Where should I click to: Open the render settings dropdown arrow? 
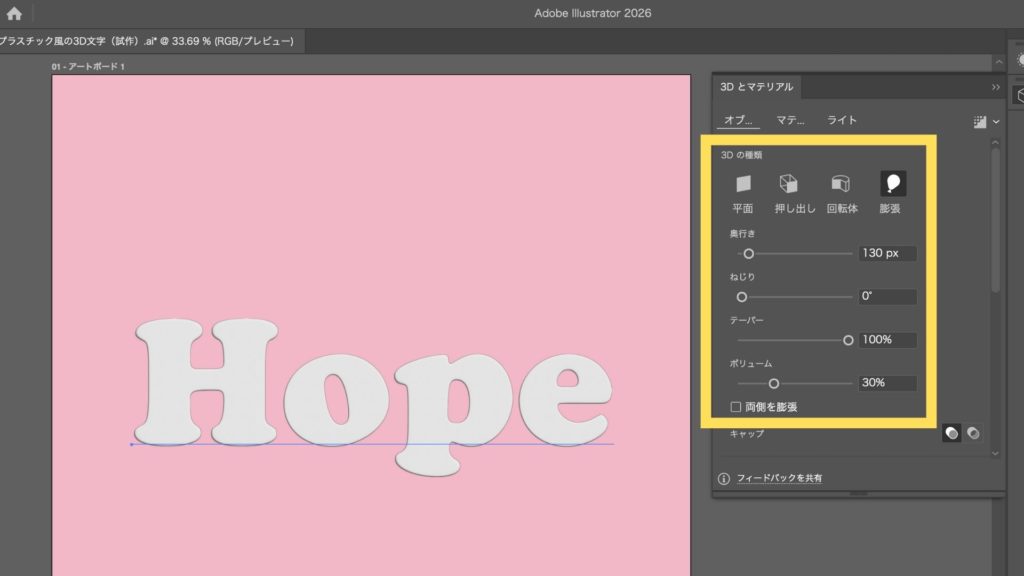[x=995, y=122]
